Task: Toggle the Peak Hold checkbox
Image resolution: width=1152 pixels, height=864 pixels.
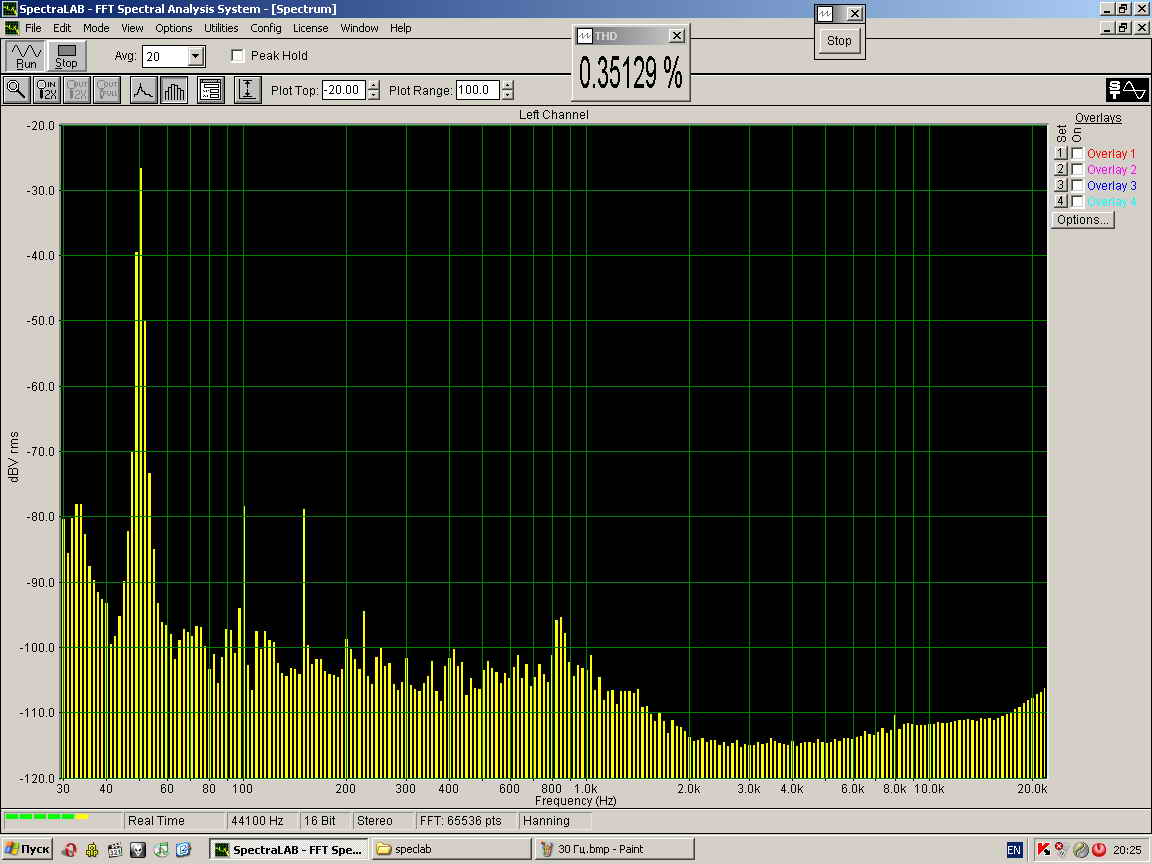Action: coord(237,56)
